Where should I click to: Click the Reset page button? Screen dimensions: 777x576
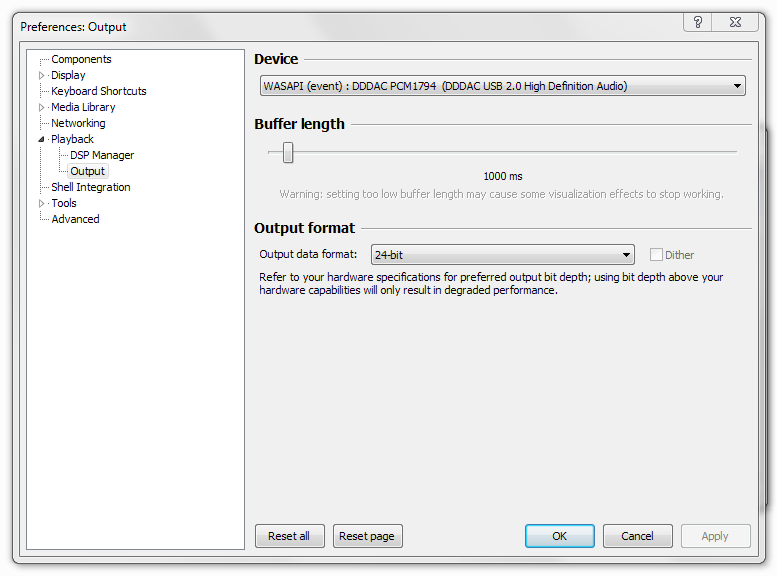tap(367, 536)
